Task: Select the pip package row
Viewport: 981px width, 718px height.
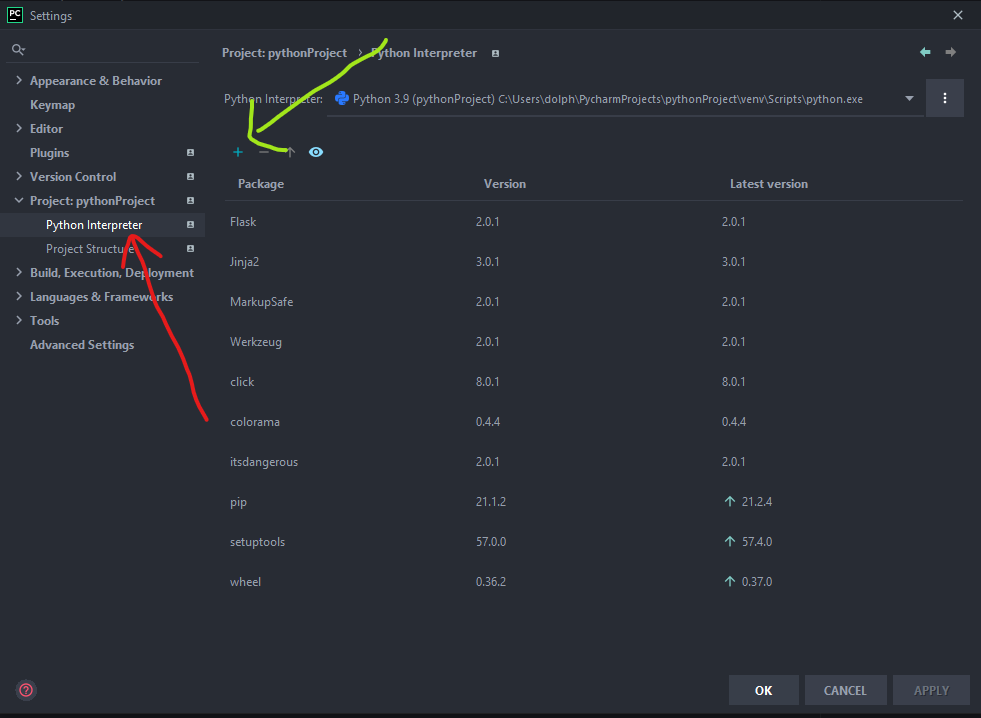Action: pos(593,502)
